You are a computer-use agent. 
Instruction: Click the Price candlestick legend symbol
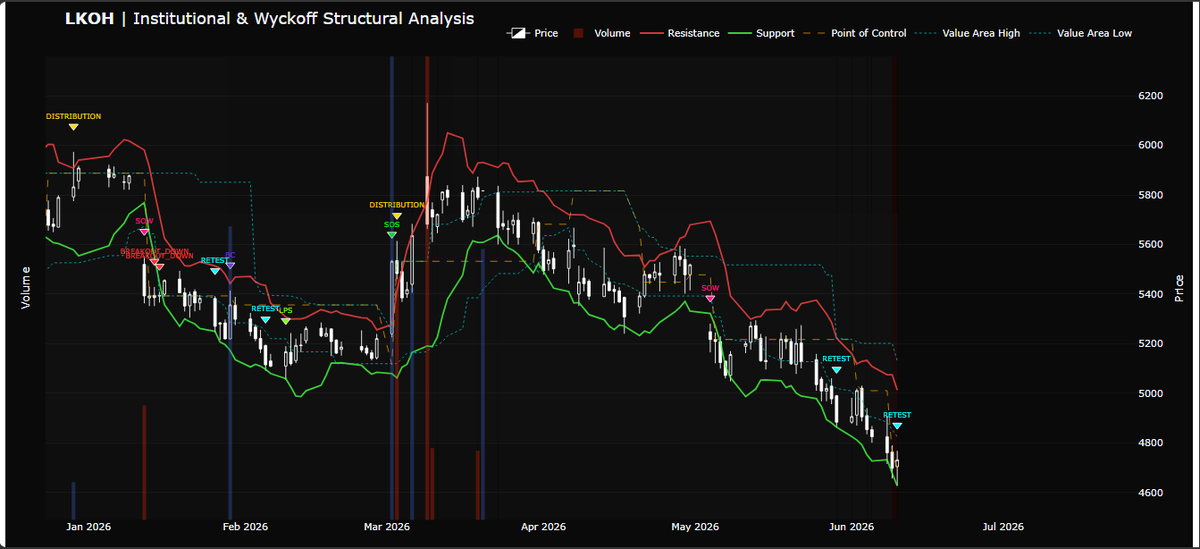518,33
